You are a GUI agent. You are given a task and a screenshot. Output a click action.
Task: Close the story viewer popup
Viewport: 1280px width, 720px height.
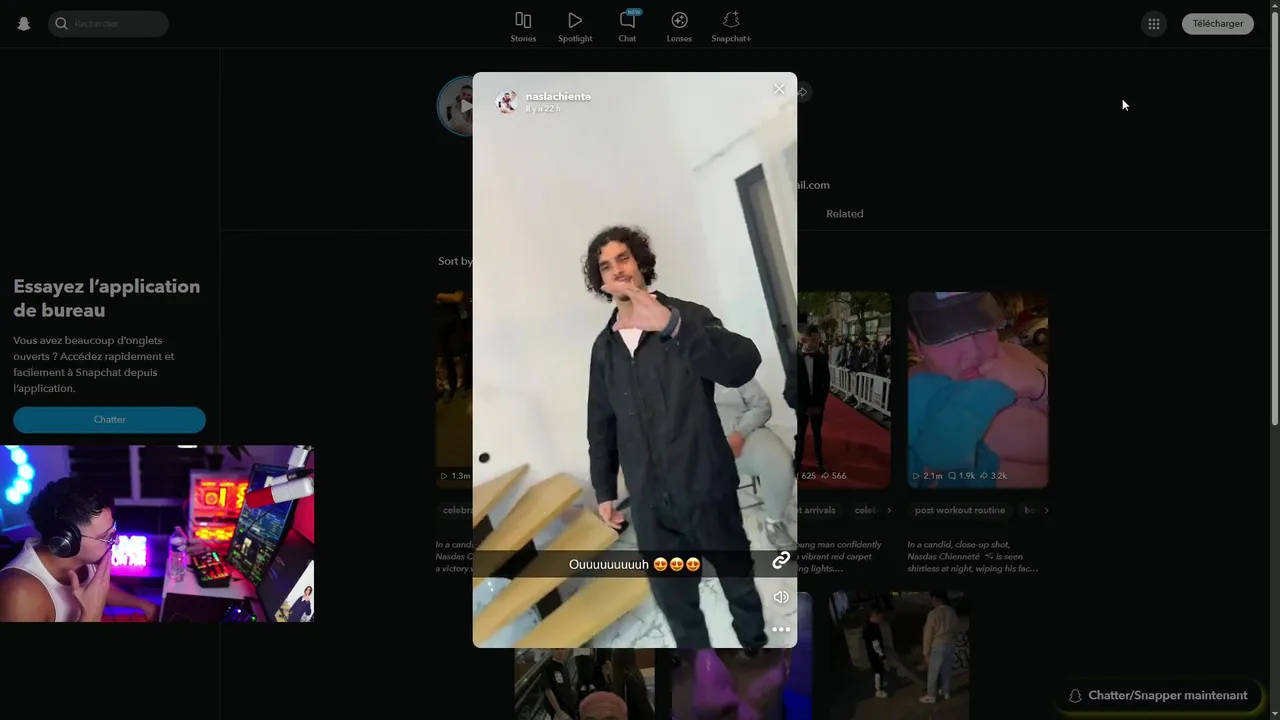click(x=779, y=89)
